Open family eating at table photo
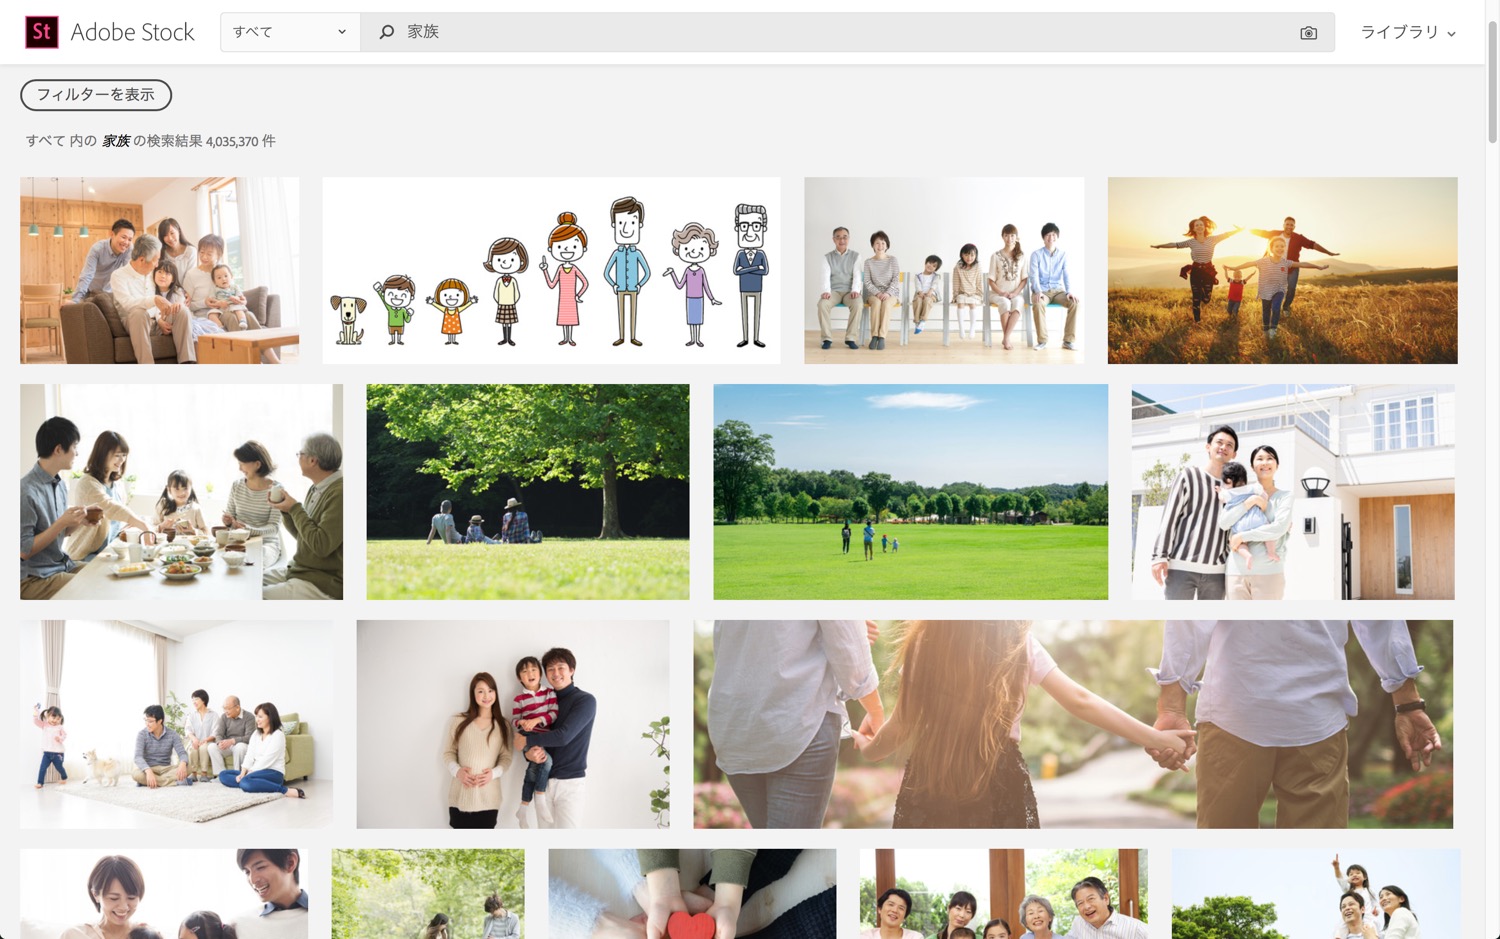 [181, 492]
